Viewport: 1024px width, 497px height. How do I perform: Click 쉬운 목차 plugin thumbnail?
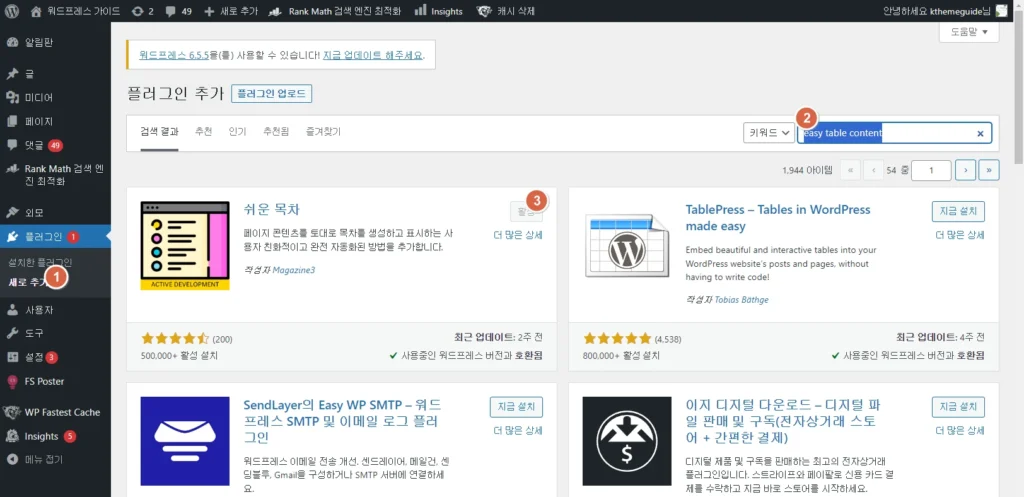(x=185, y=246)
